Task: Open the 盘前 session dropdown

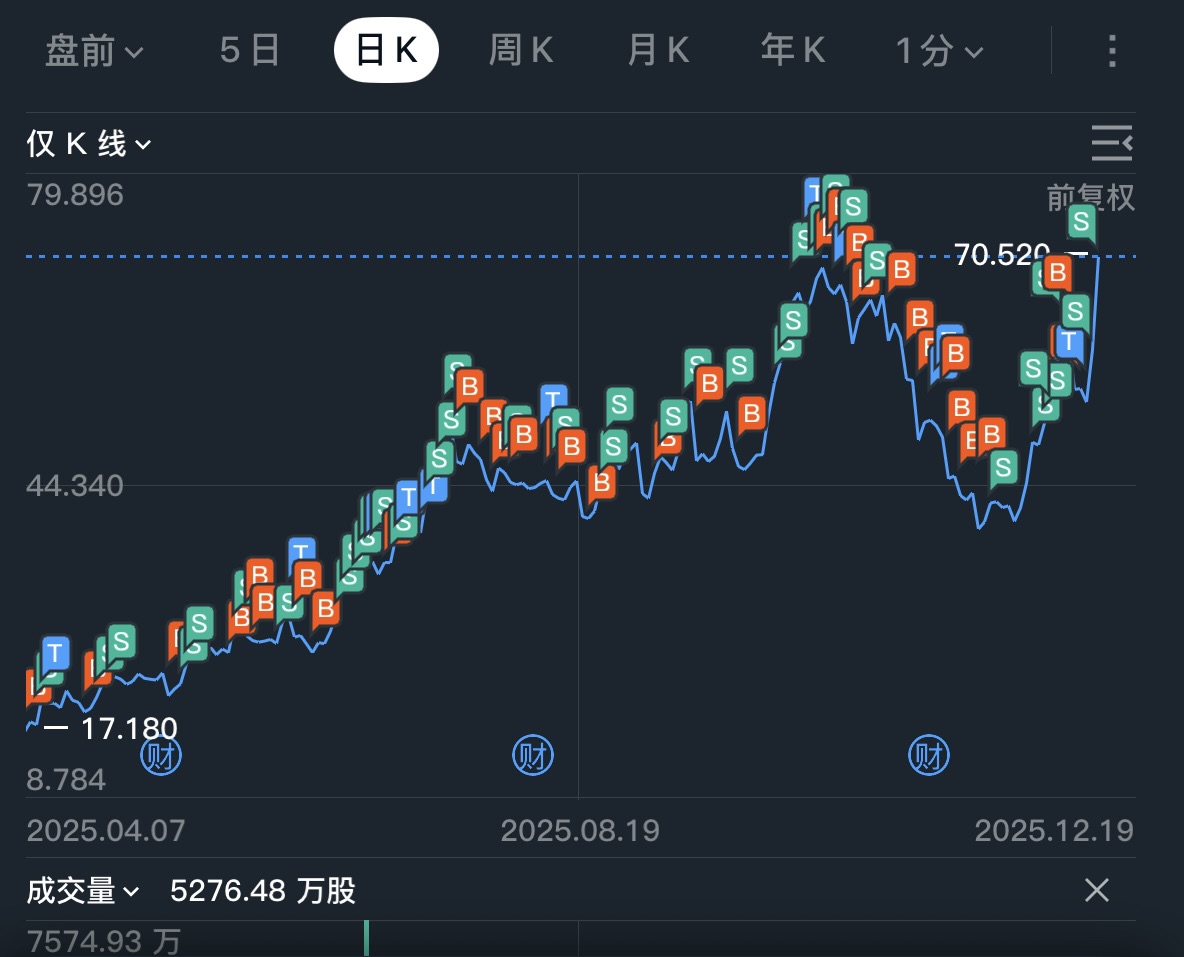Action: tap(94, 51)
